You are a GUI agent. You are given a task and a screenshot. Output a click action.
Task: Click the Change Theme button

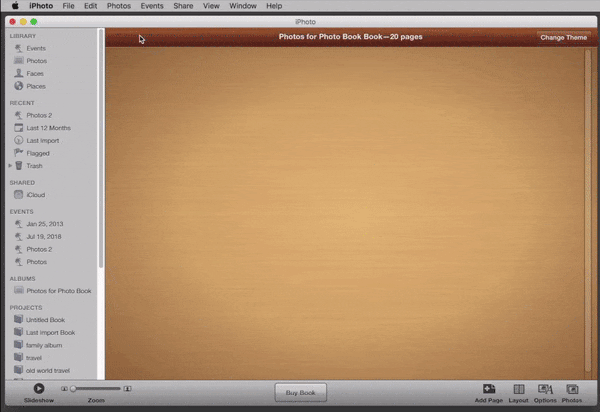[x=563, y=38]
